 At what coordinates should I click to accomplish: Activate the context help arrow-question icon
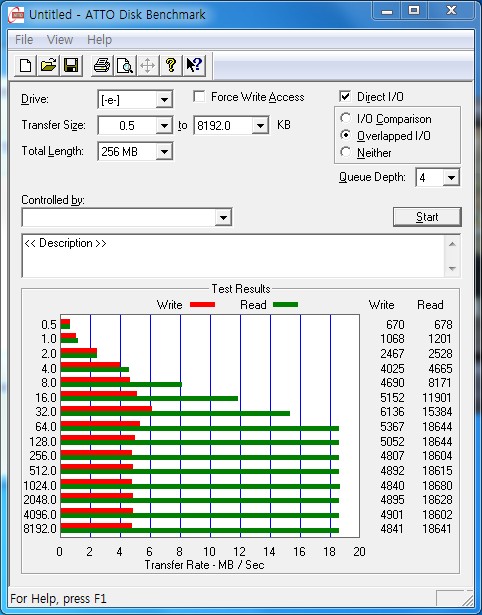pos(194,65)
